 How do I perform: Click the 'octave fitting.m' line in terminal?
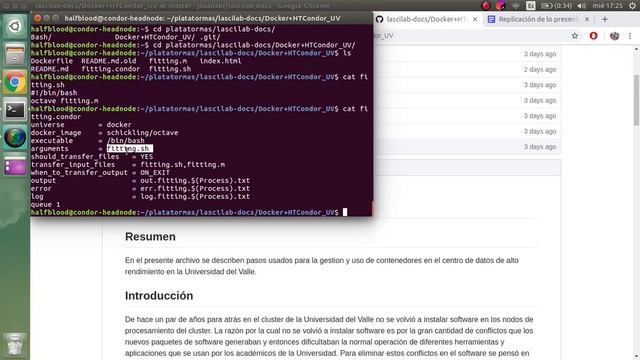[64, 101]
